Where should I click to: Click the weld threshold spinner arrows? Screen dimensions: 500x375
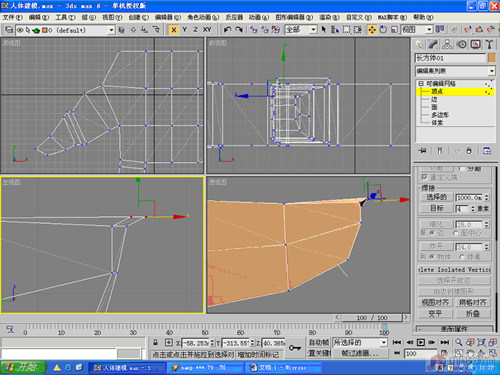tap(487, 197)
